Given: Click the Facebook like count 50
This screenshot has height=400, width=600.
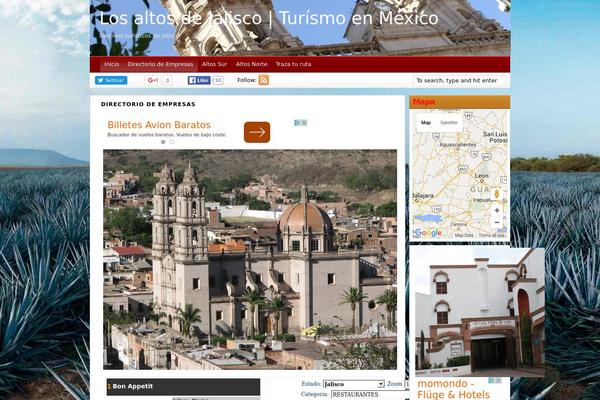Looking at the screenshot, I should 218,80.
